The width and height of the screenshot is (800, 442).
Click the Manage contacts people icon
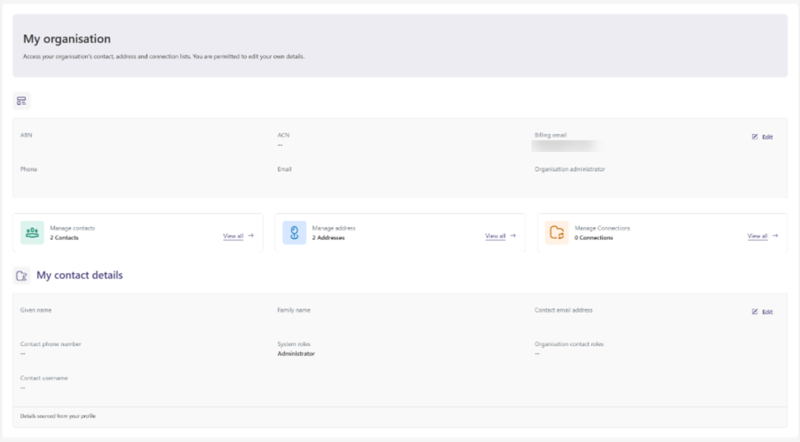click(x=32, y=233)
